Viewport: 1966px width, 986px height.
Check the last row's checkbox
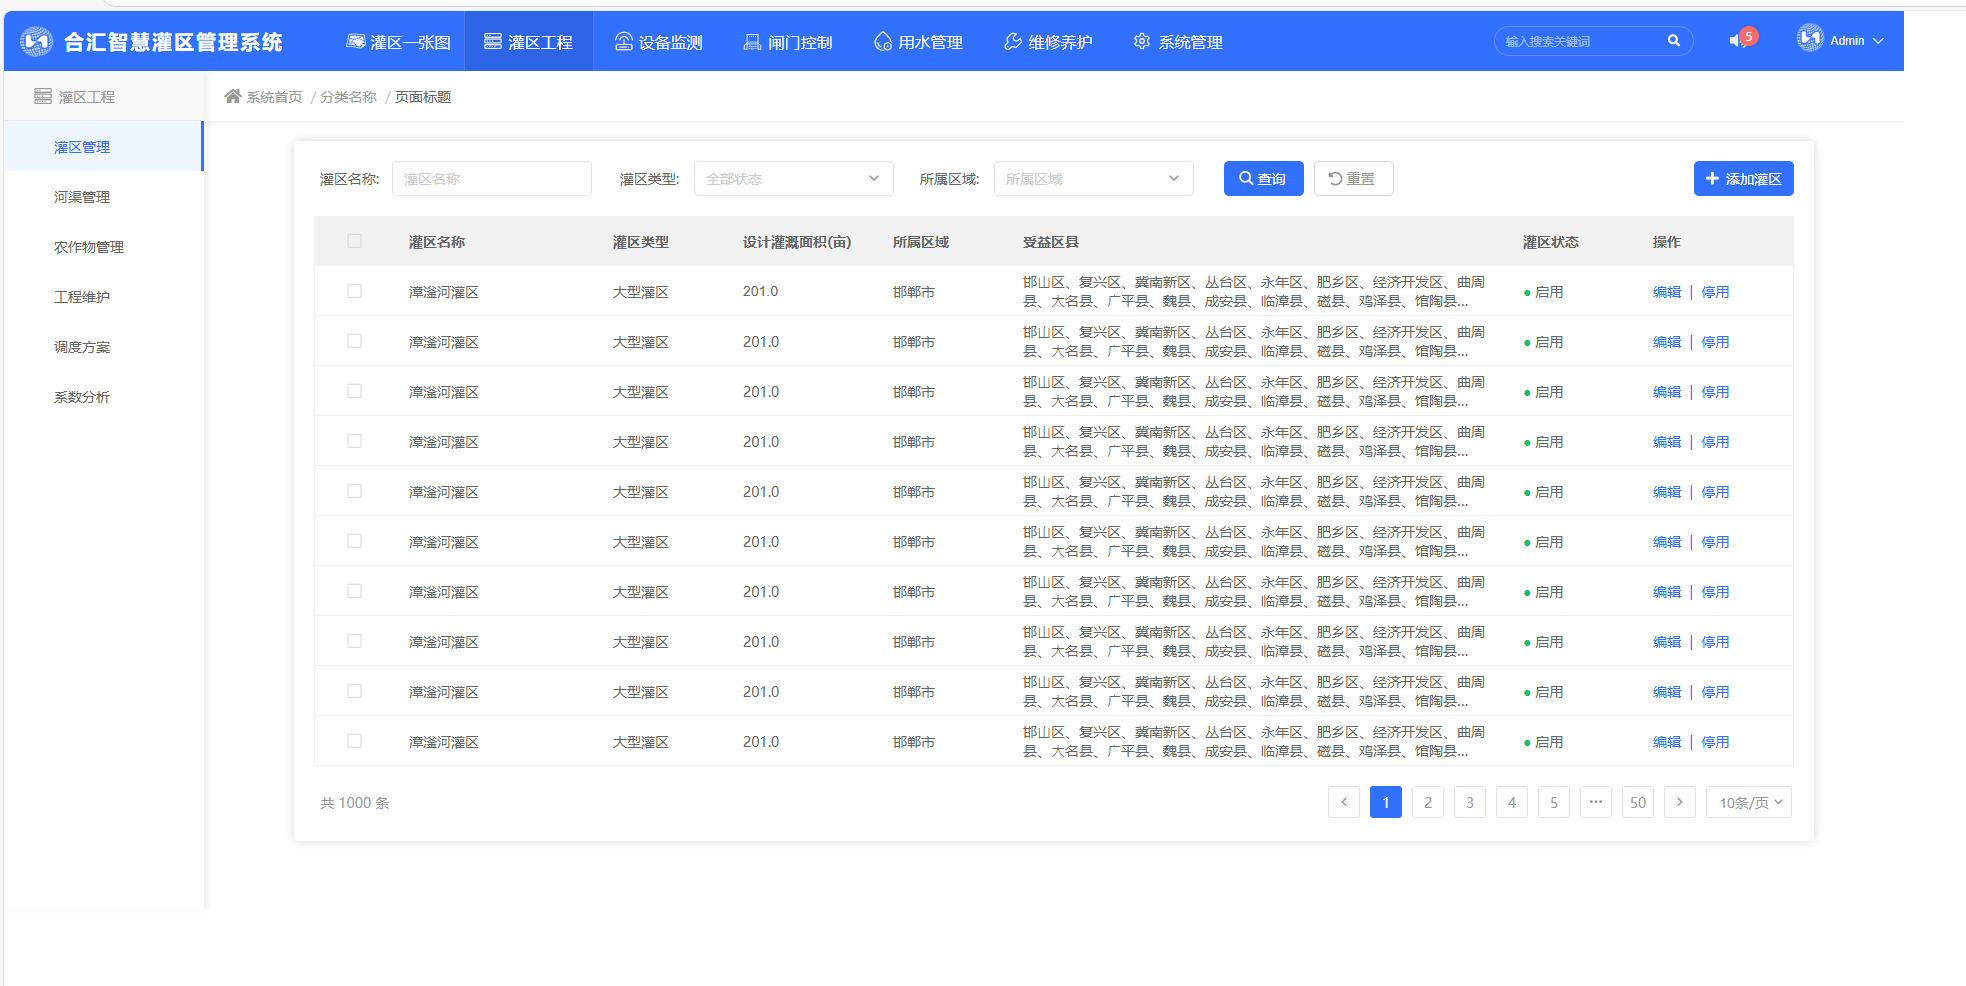click(354, 741)
